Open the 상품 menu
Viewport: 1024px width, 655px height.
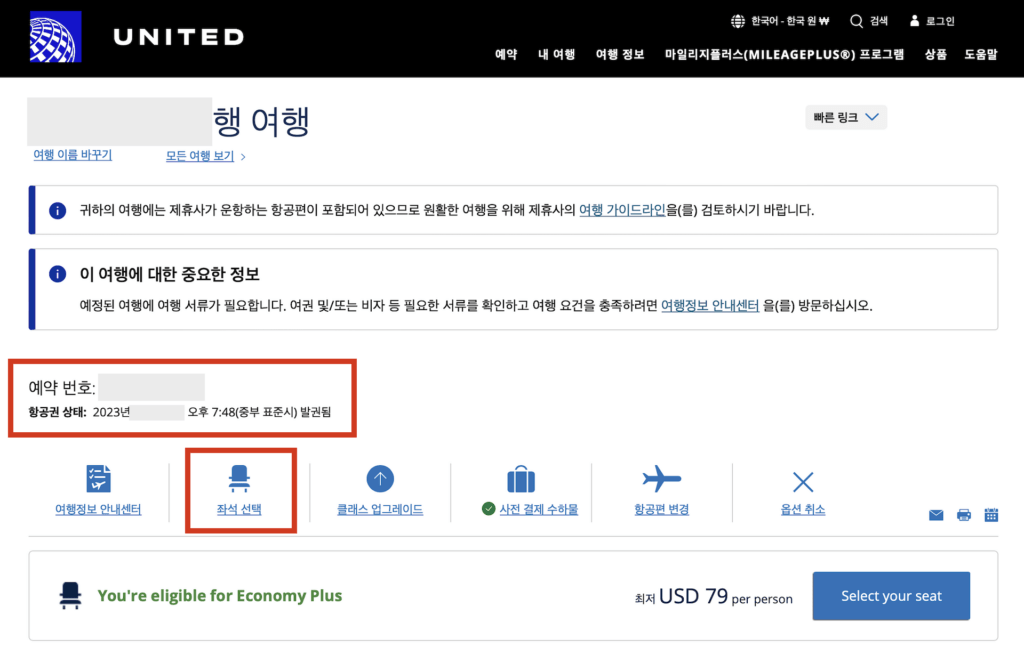(x=935, y=54)
